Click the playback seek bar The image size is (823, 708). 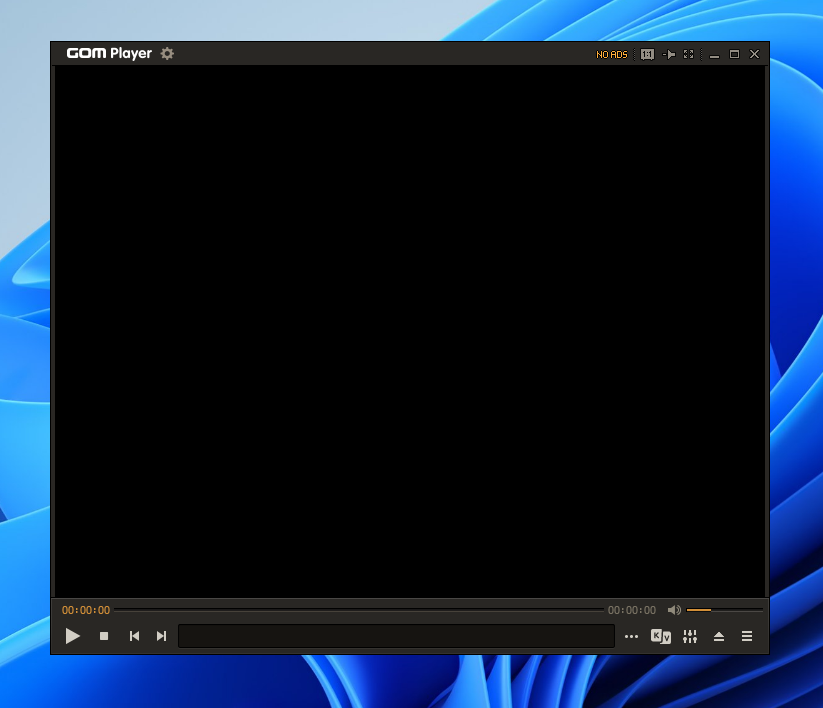(359, 610)
